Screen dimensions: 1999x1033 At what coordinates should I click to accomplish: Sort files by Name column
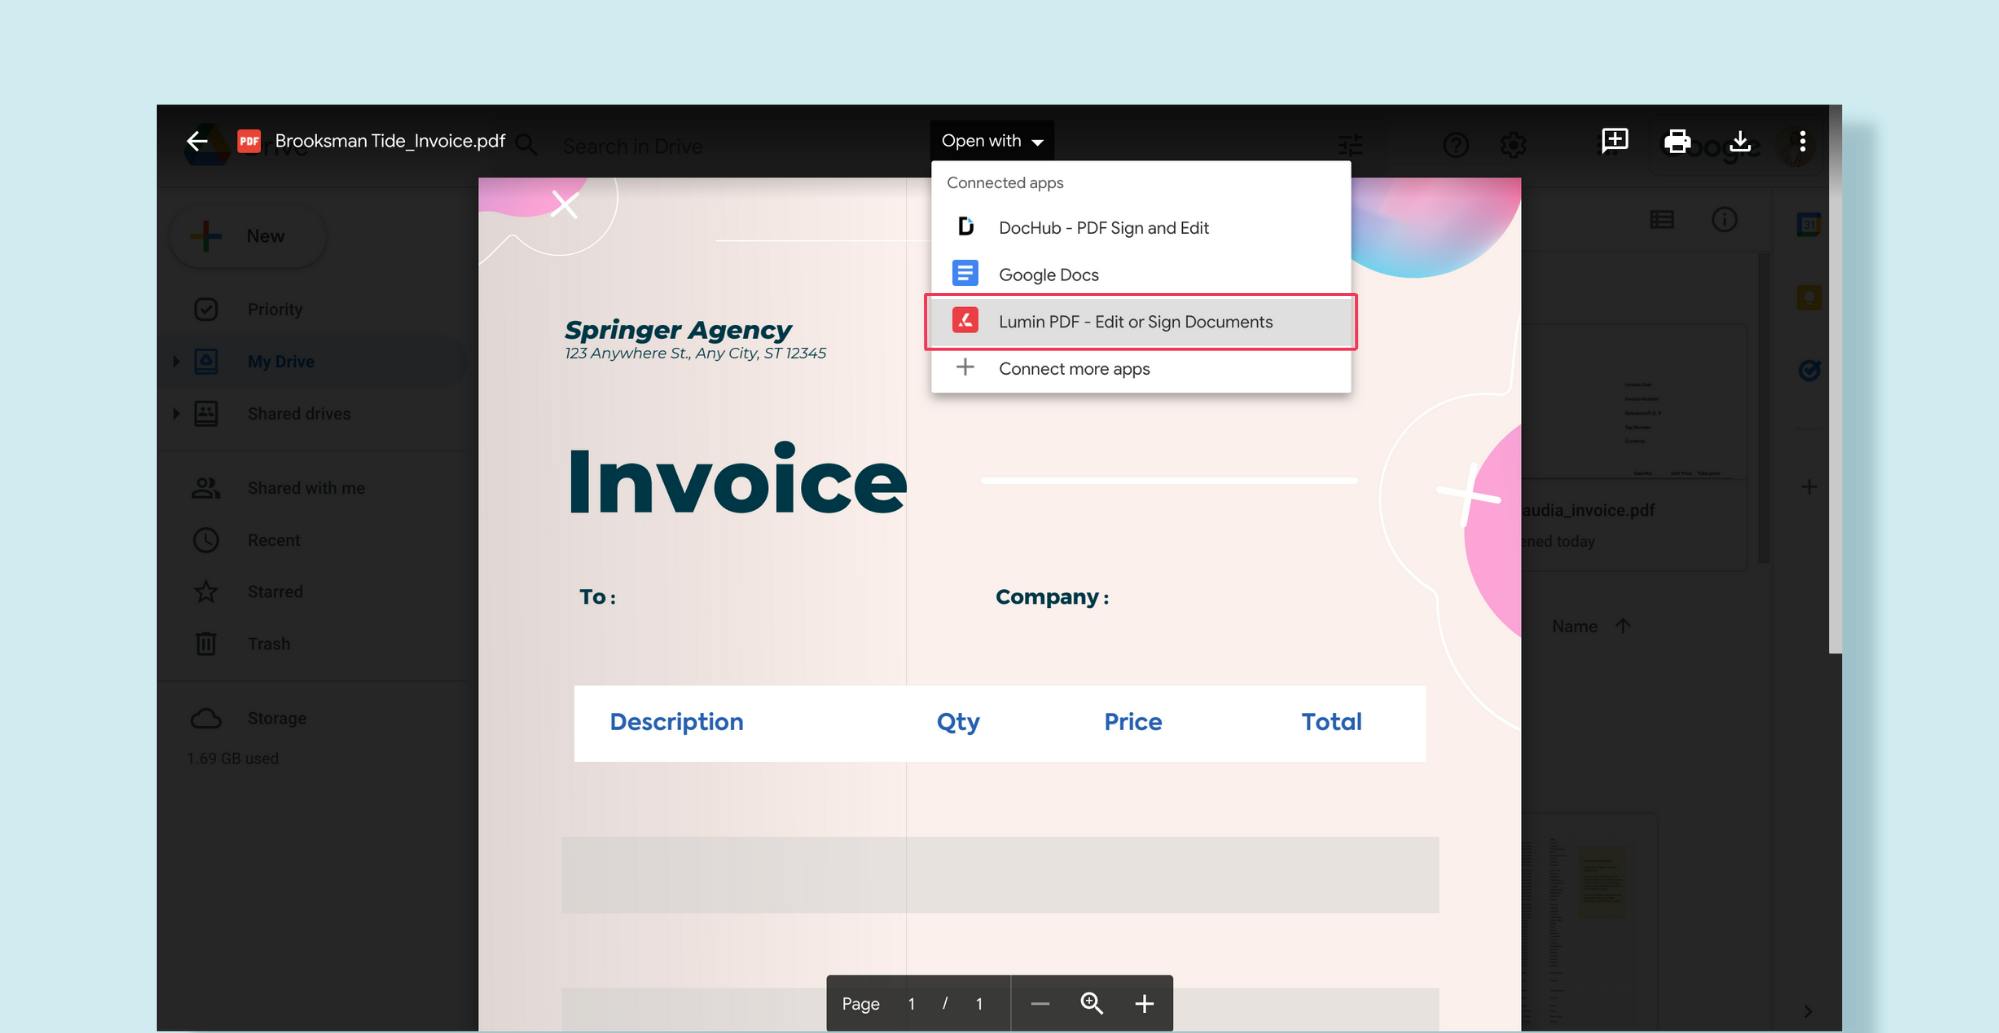1574,626
